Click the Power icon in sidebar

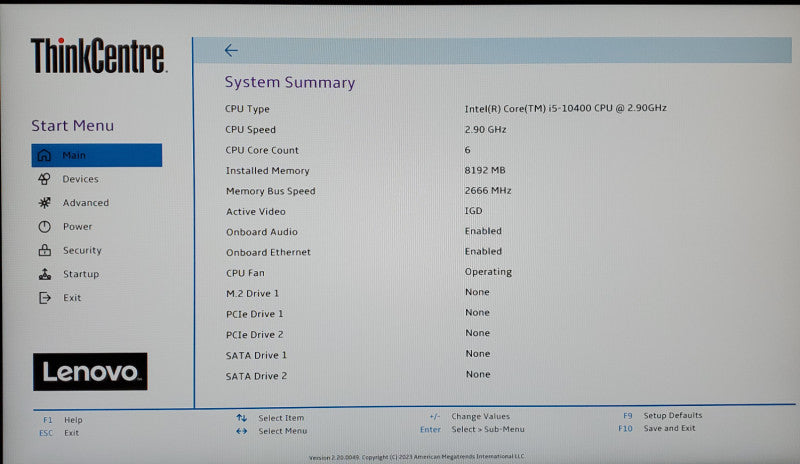click(x=44, y=226)
